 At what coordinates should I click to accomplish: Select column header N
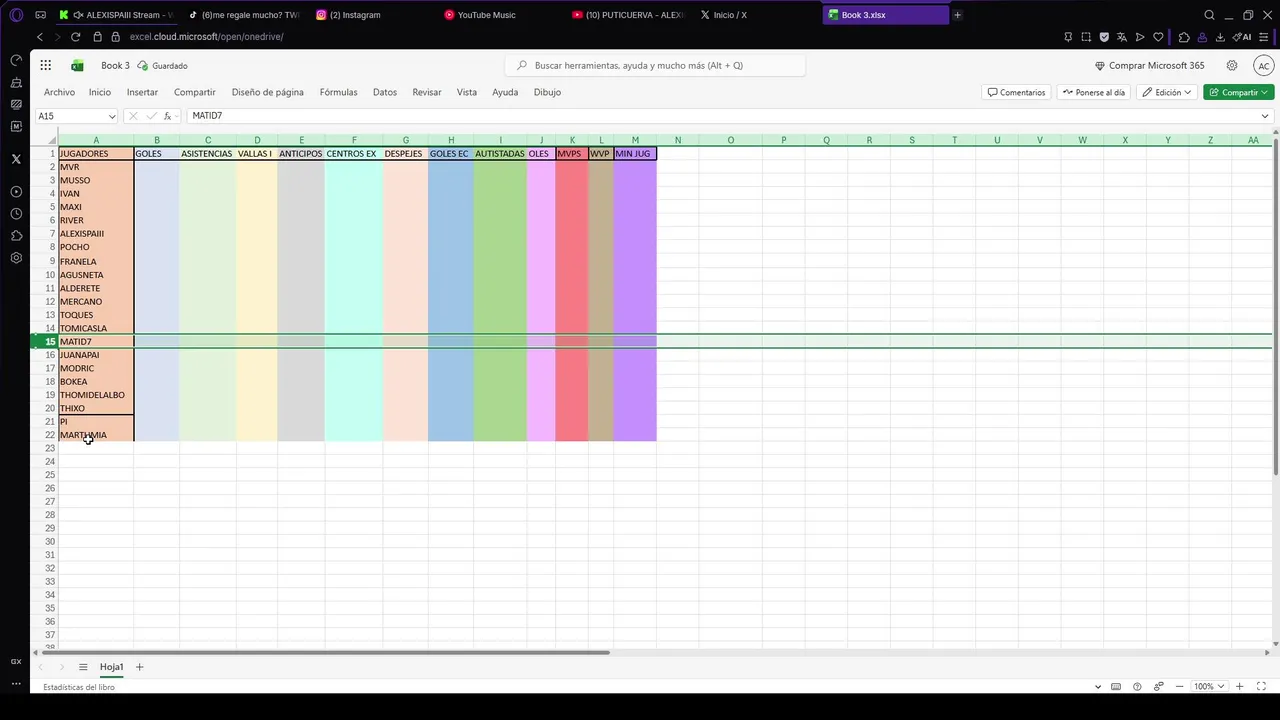[678, 140]
